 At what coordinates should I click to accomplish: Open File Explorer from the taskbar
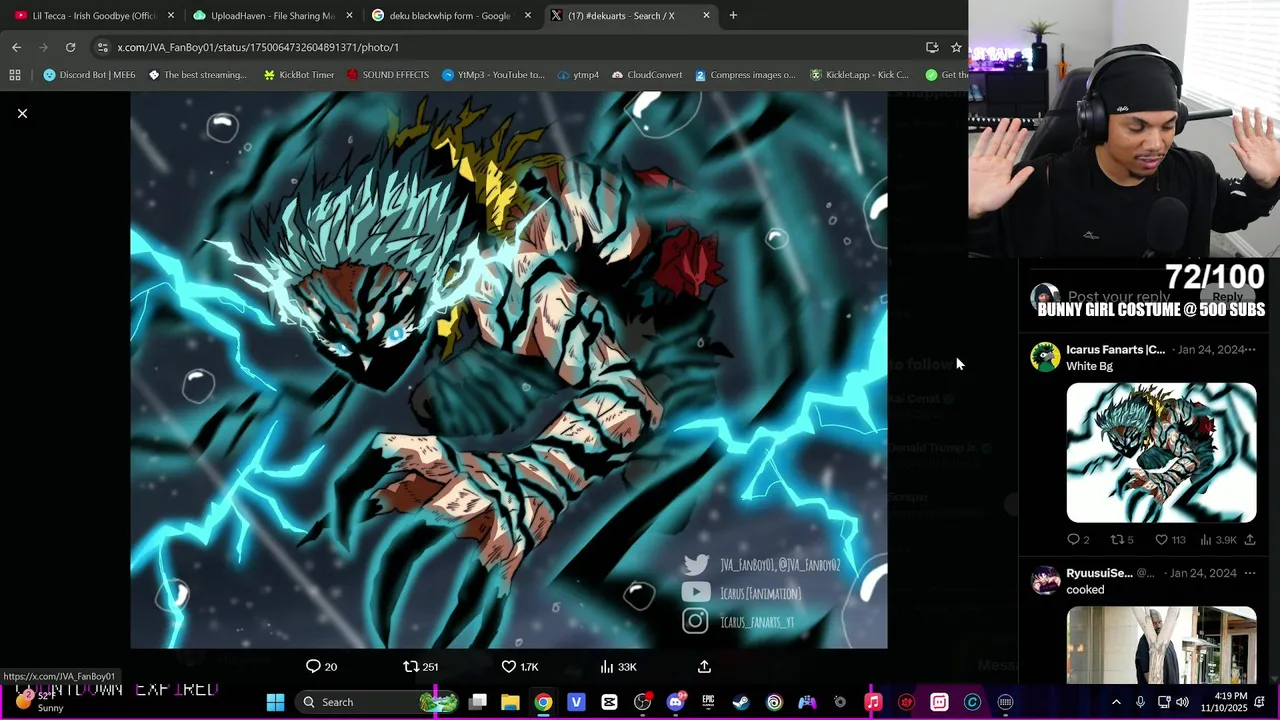click(x=510, y=702)
